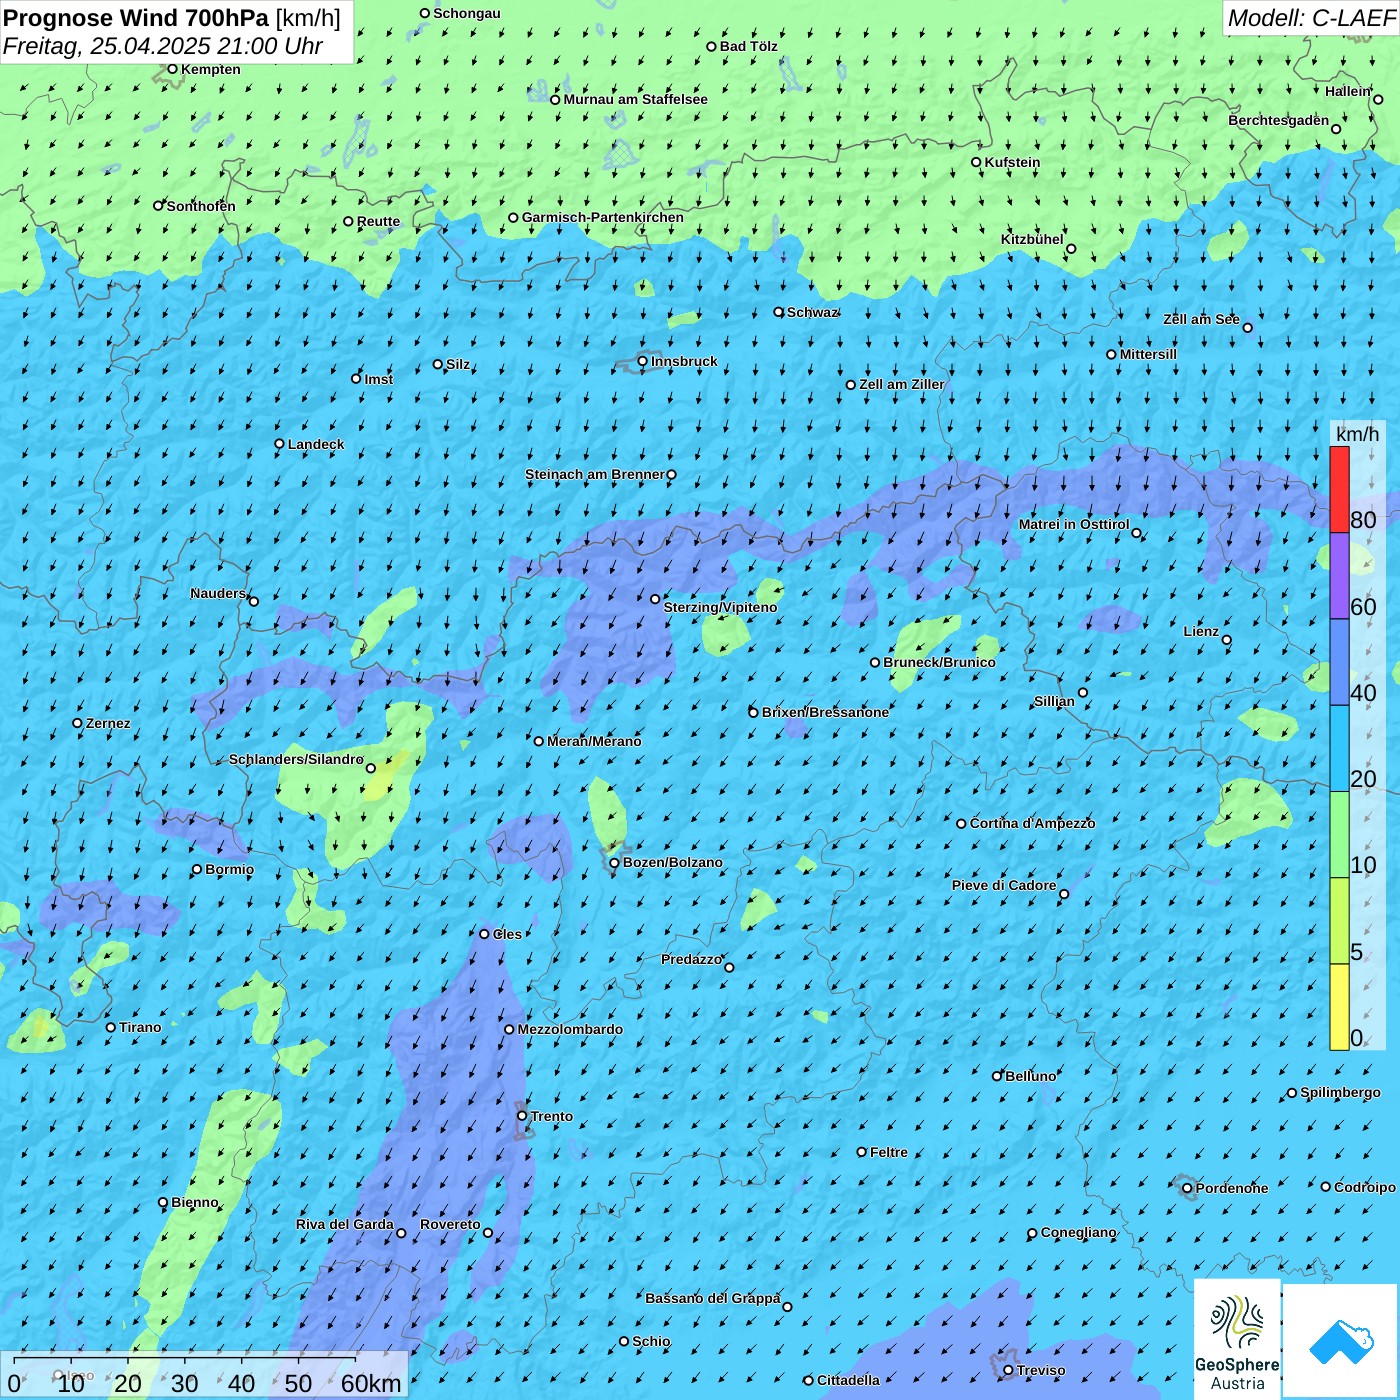Click the date 'Freitag, 25.04.2025 21:00 Uhr'

click(162, 46)
